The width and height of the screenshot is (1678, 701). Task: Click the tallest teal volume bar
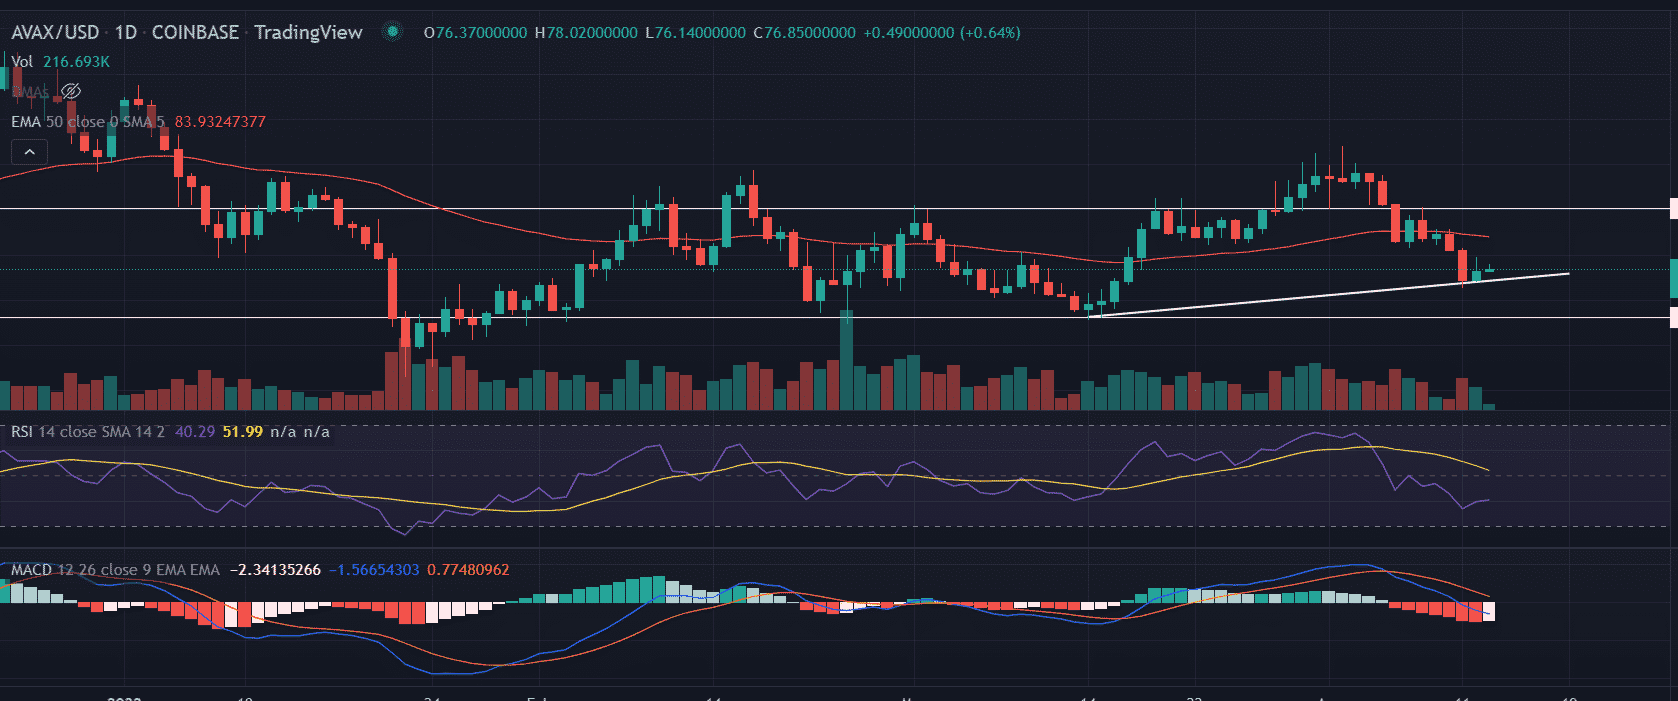847,360
